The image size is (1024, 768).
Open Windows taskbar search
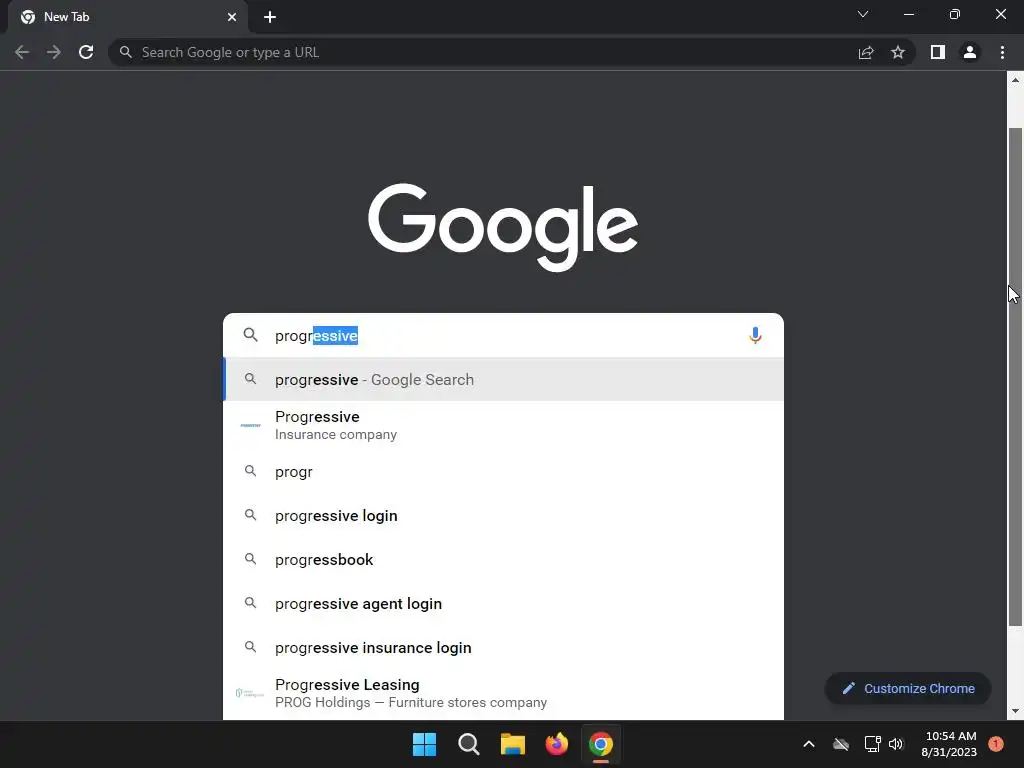[x=469, y=744]
